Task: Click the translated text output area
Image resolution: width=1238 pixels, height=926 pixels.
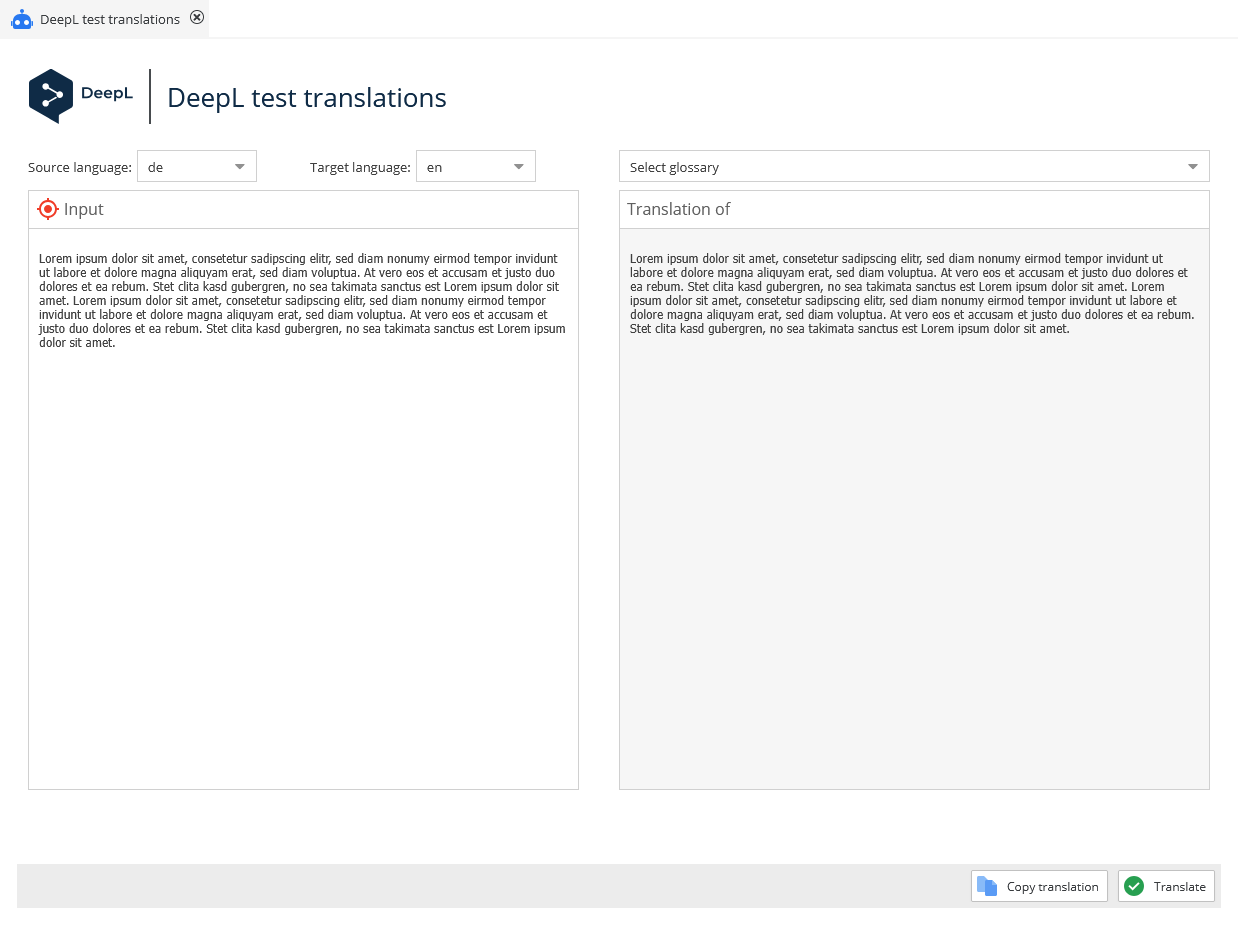Action: click(914, 509)
